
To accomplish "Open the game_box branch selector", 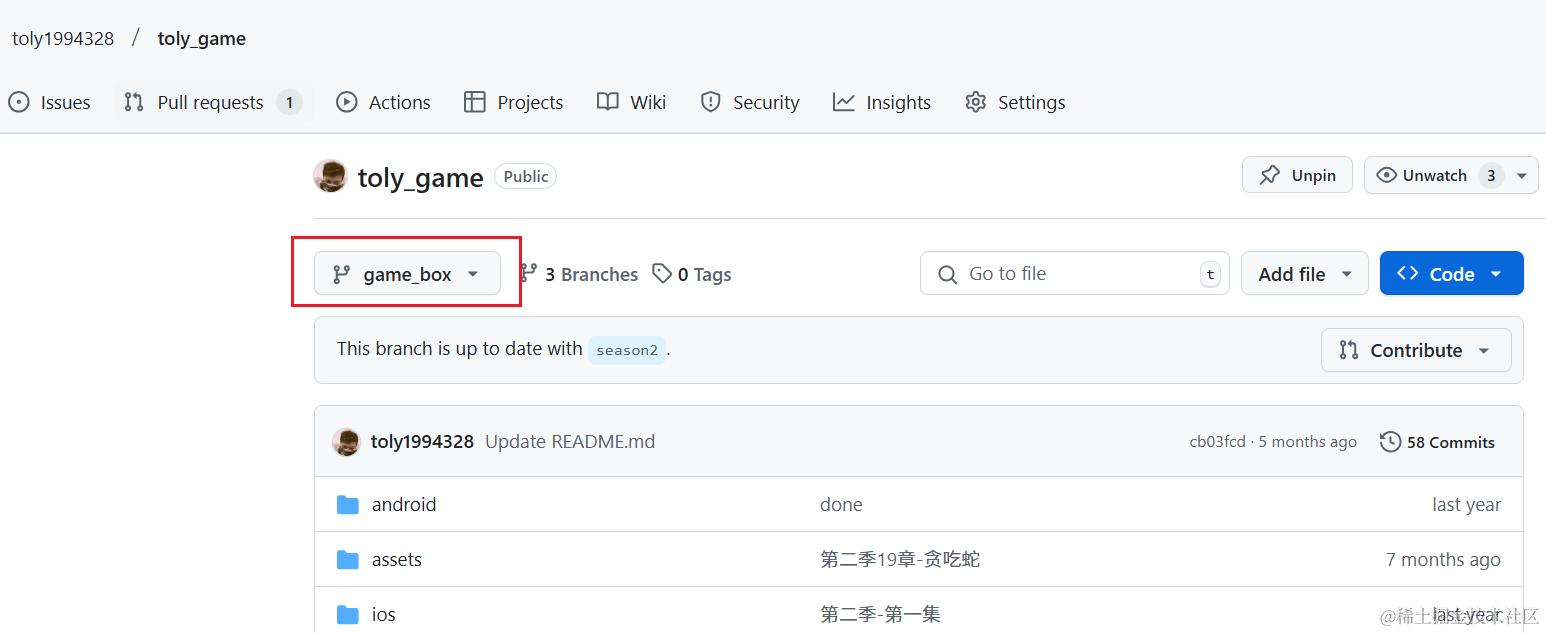I will [x=407, y=274].
